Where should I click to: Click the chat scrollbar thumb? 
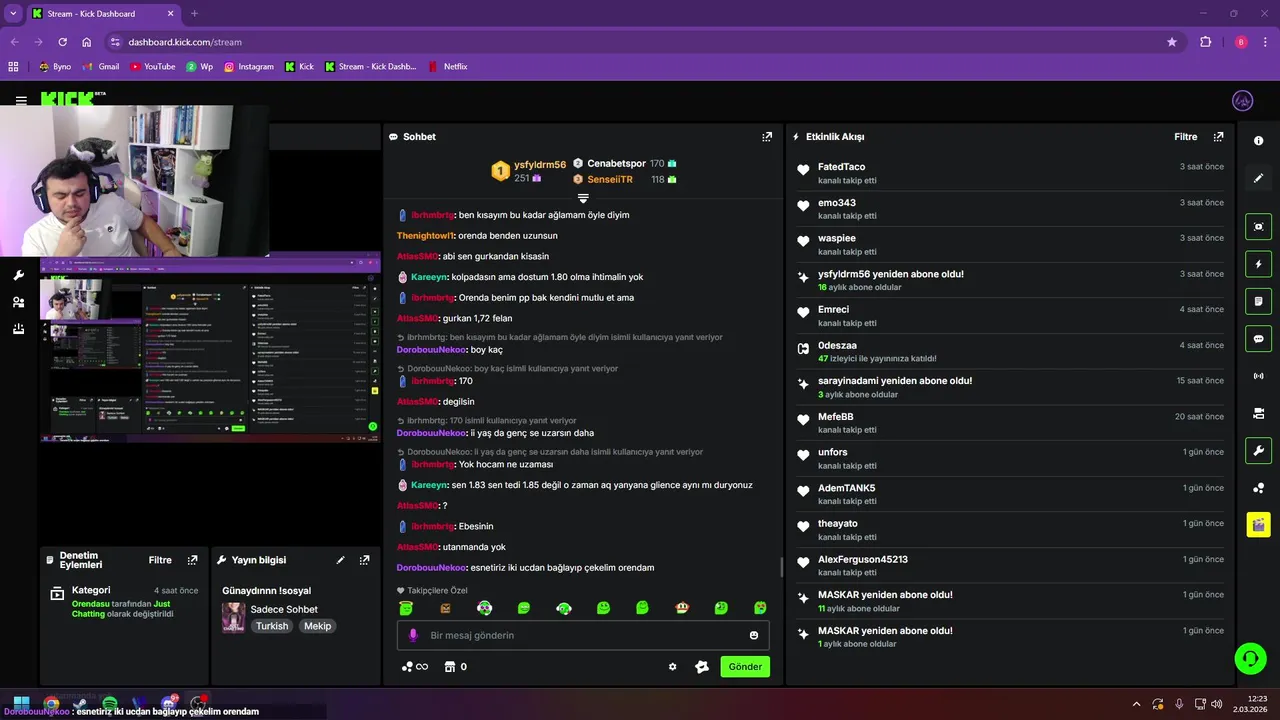781,568
